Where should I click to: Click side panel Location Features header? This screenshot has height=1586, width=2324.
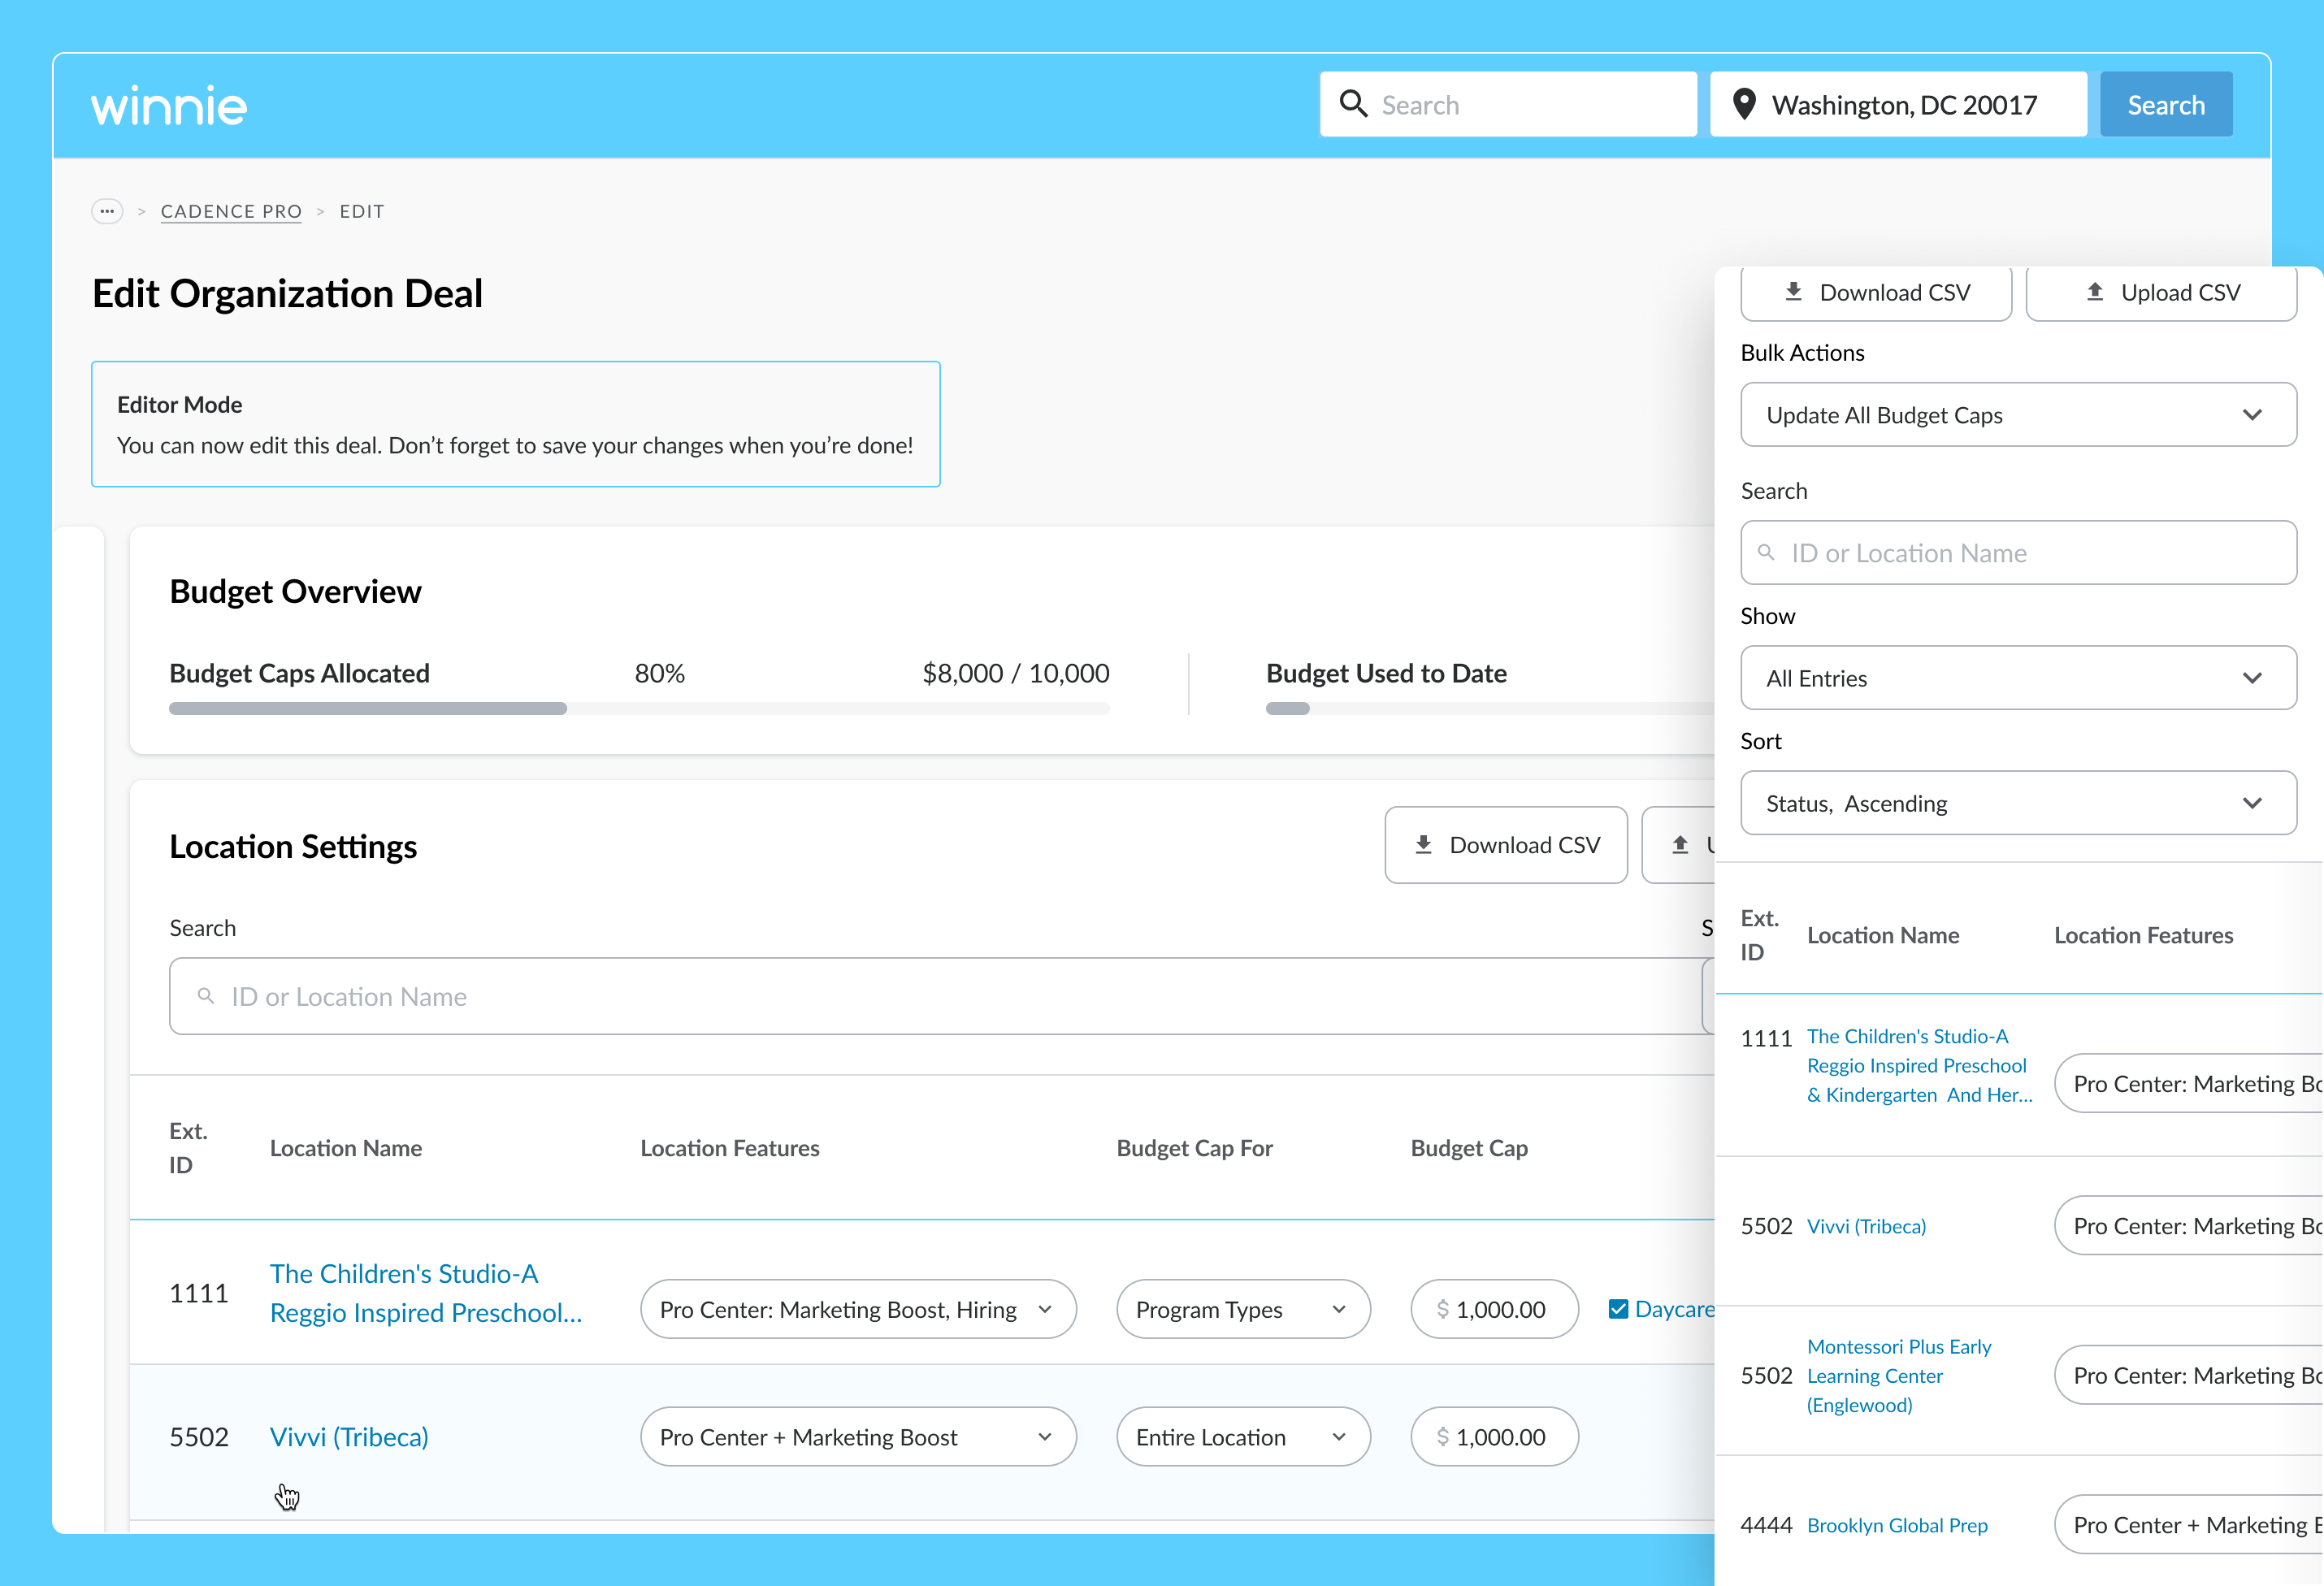pyautogui.click(x=2143, y=935)
